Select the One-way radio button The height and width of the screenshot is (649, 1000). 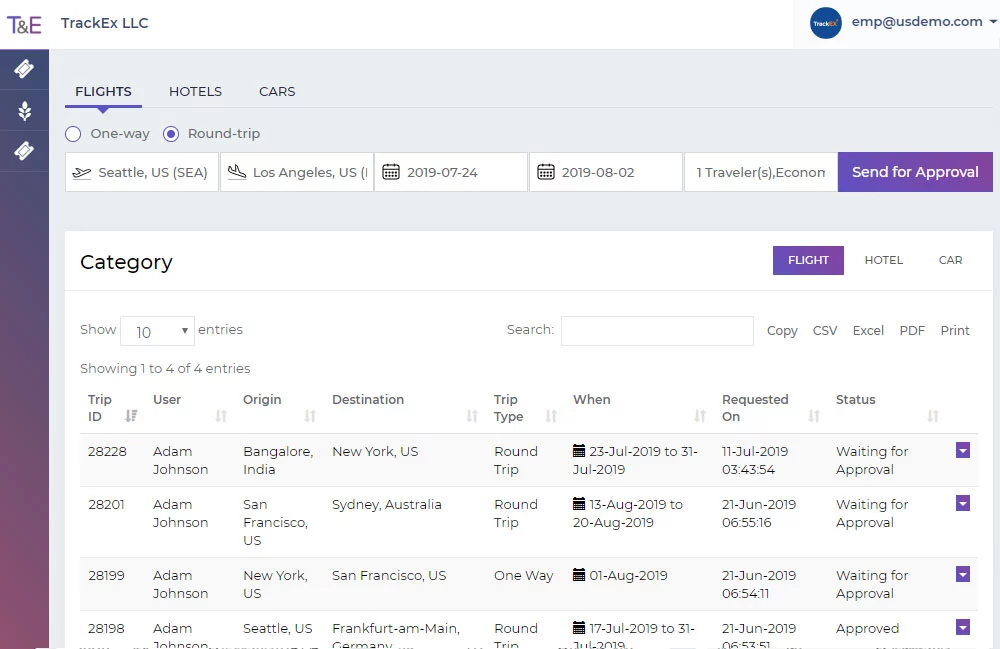tap(73, 134)
